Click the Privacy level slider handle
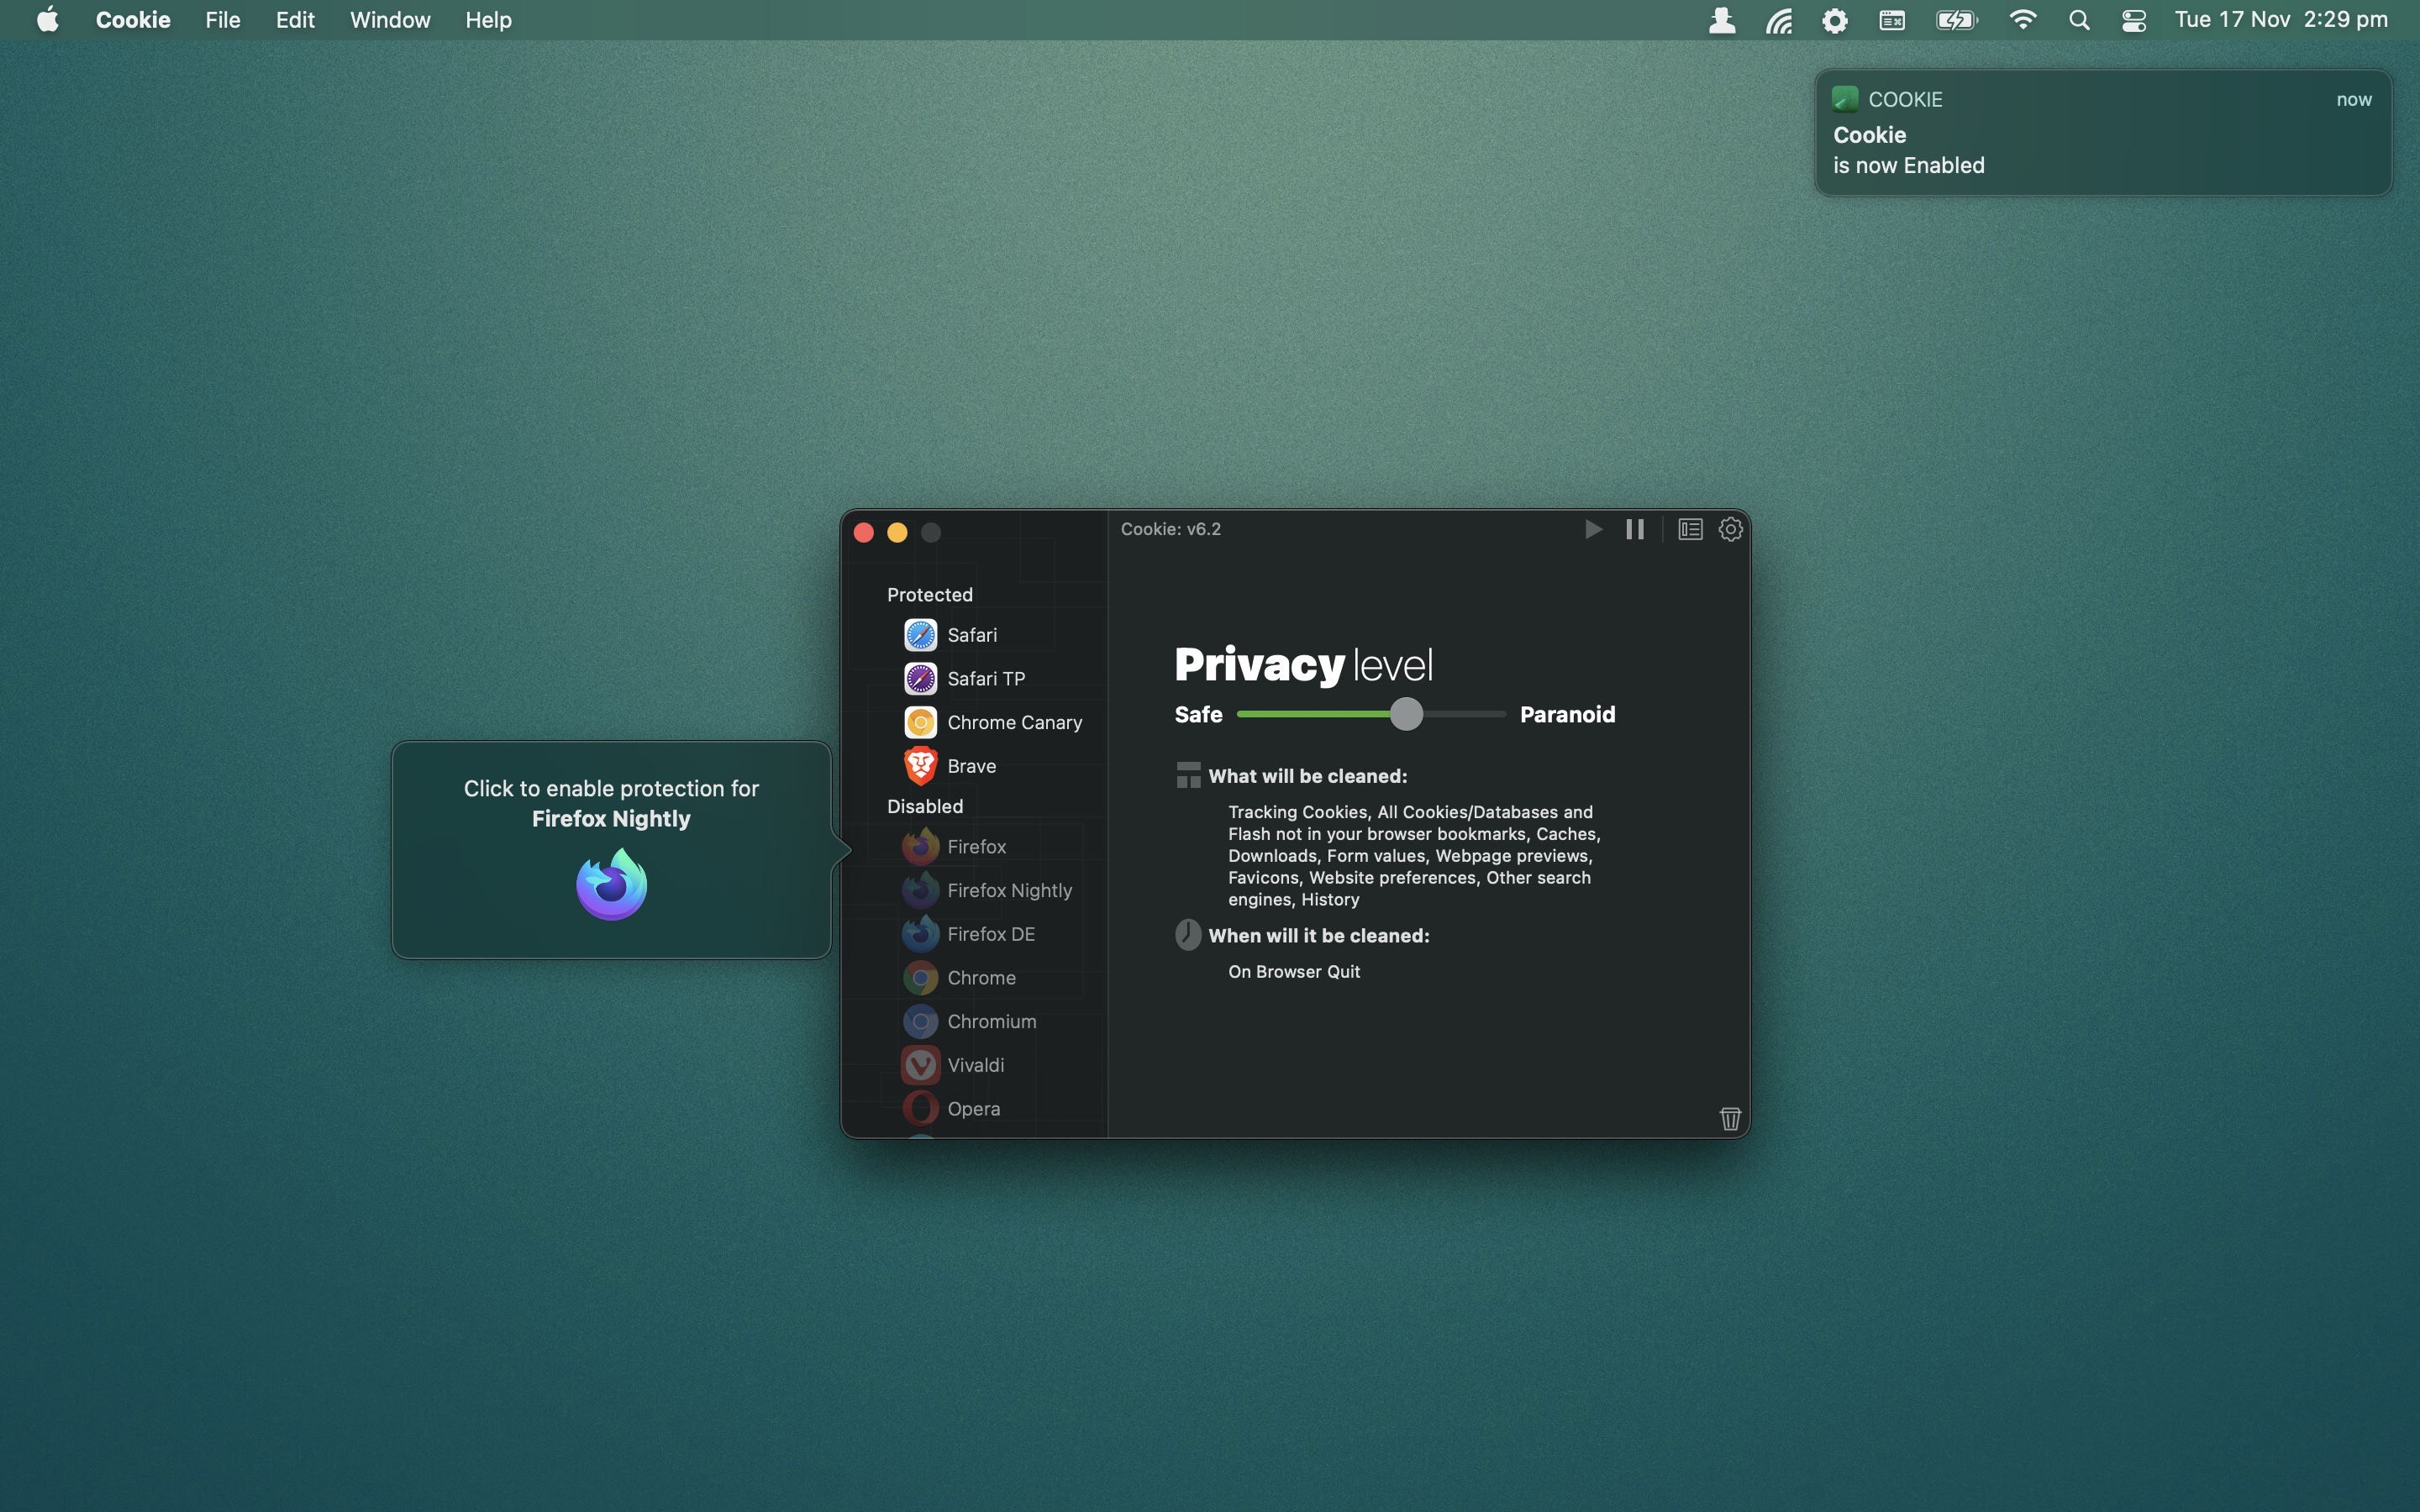 (x=1406, y=714)
